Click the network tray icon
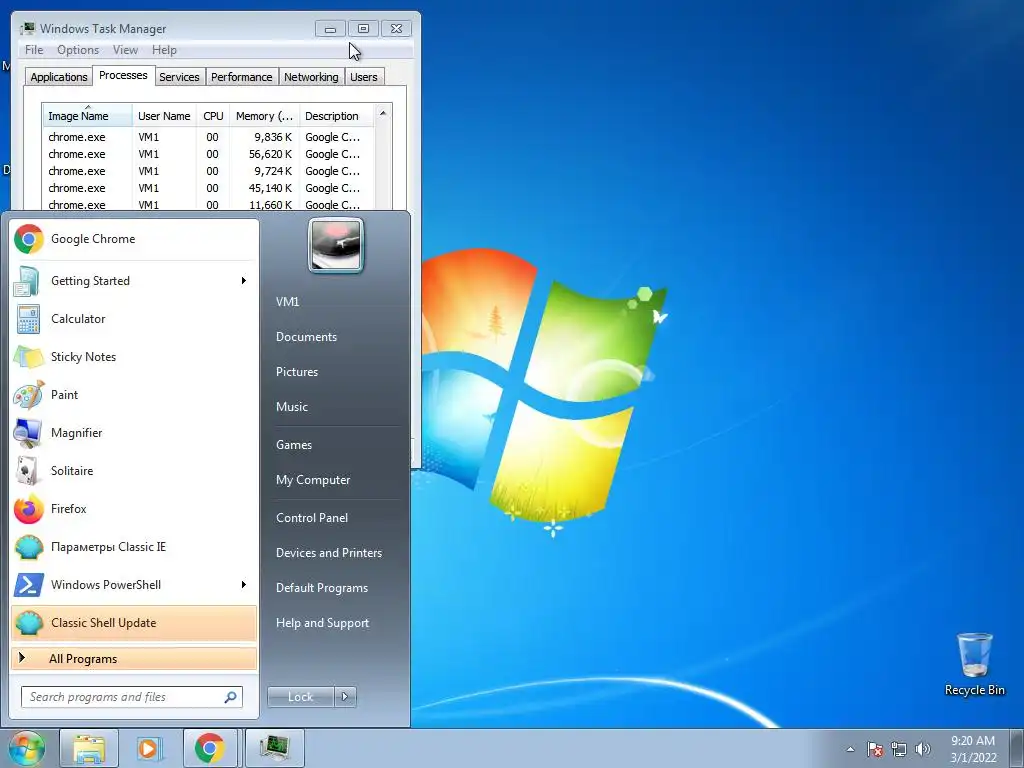Screen dimensions: 1024x768 click(x=899, y=749)
